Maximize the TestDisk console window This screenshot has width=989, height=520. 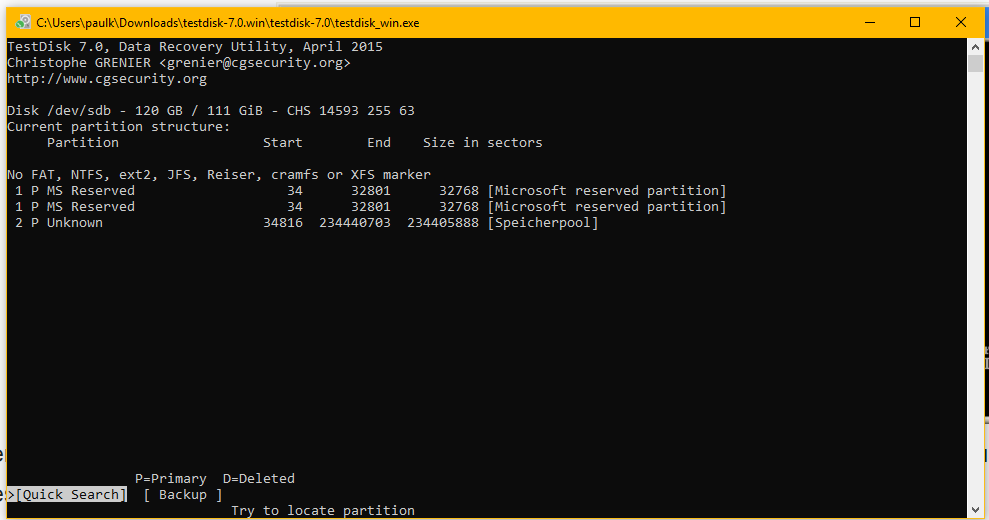pyautogui.click(x=915, y=23)
